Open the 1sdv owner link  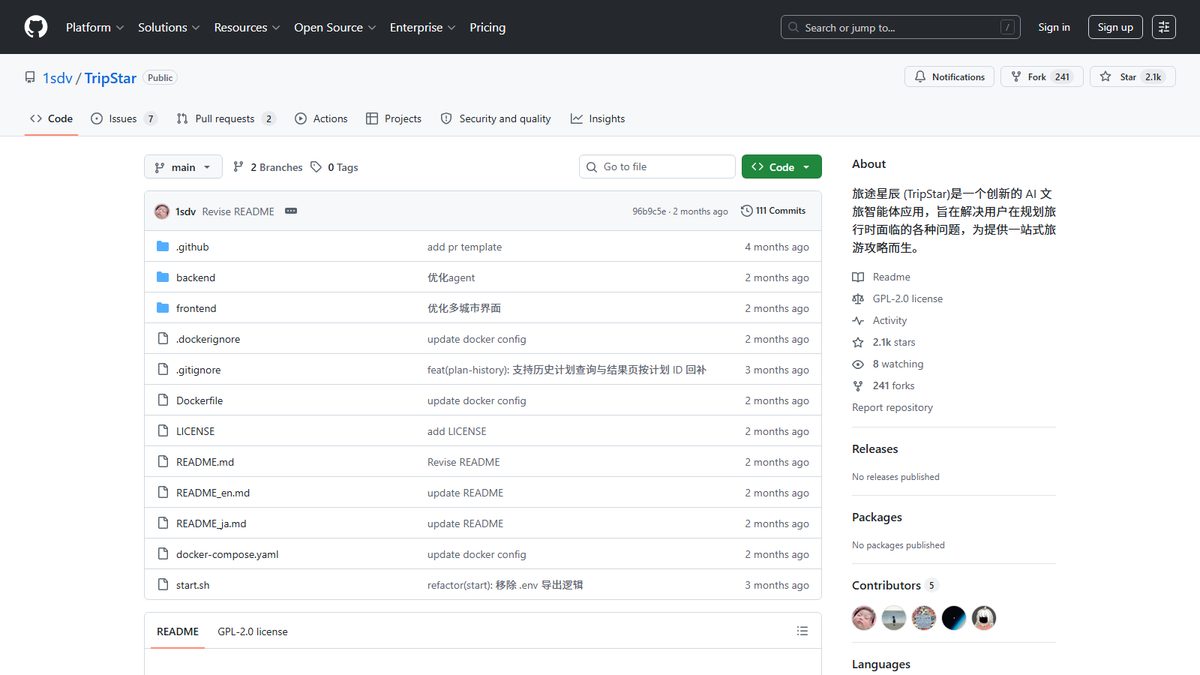pos(58,78)
